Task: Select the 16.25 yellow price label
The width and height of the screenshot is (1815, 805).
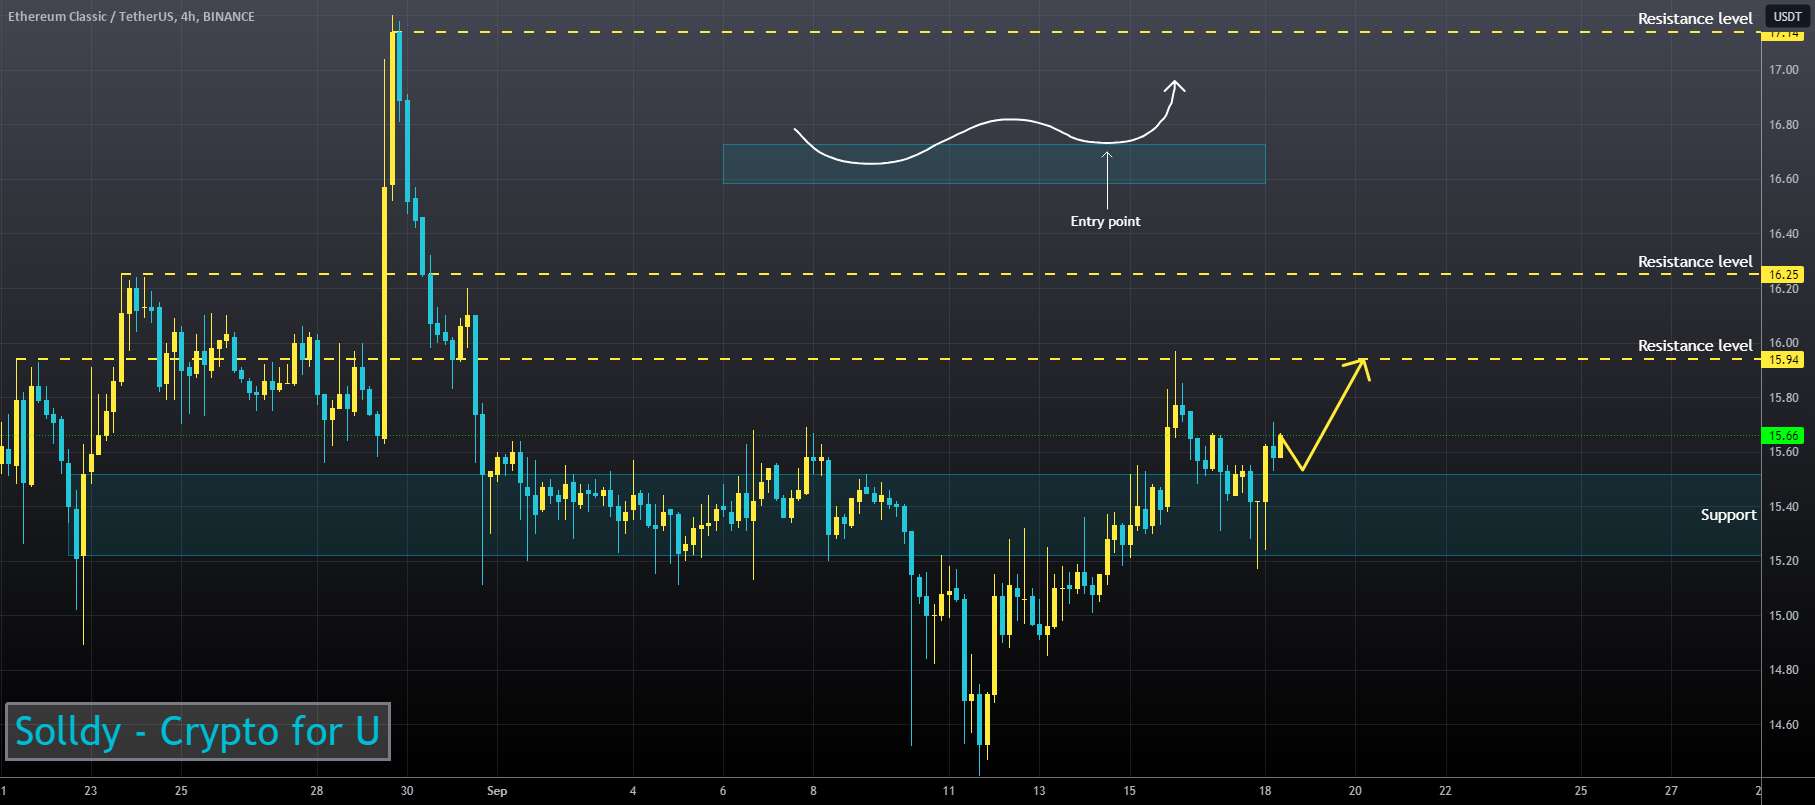Action: pos(1784,274)
